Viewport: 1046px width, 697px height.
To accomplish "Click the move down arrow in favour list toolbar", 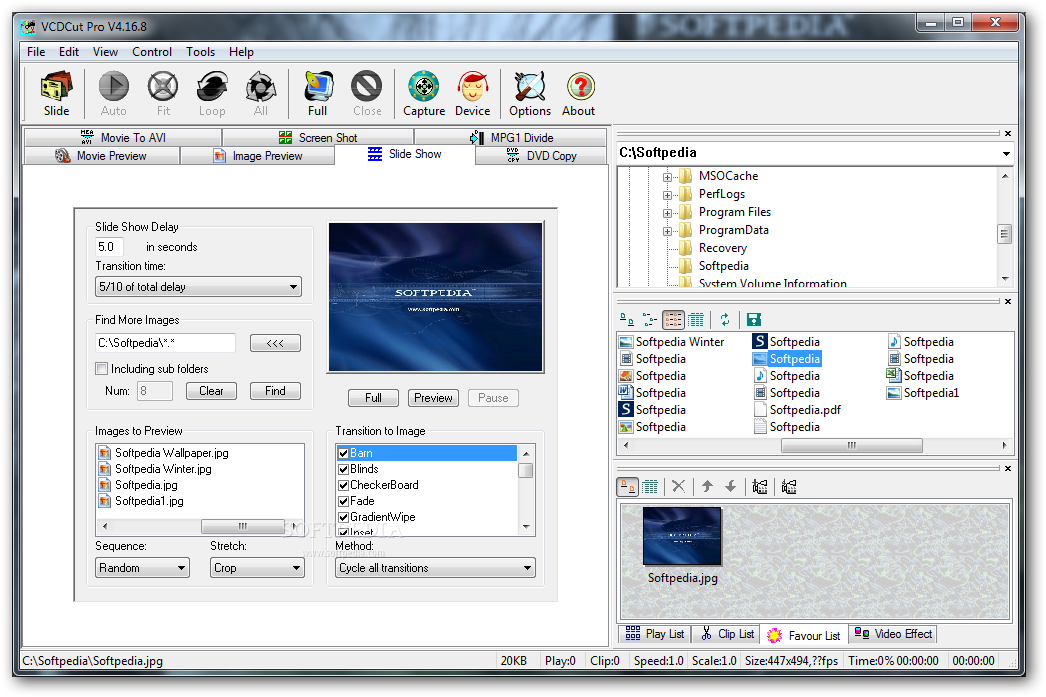I will tap(730, 486).
